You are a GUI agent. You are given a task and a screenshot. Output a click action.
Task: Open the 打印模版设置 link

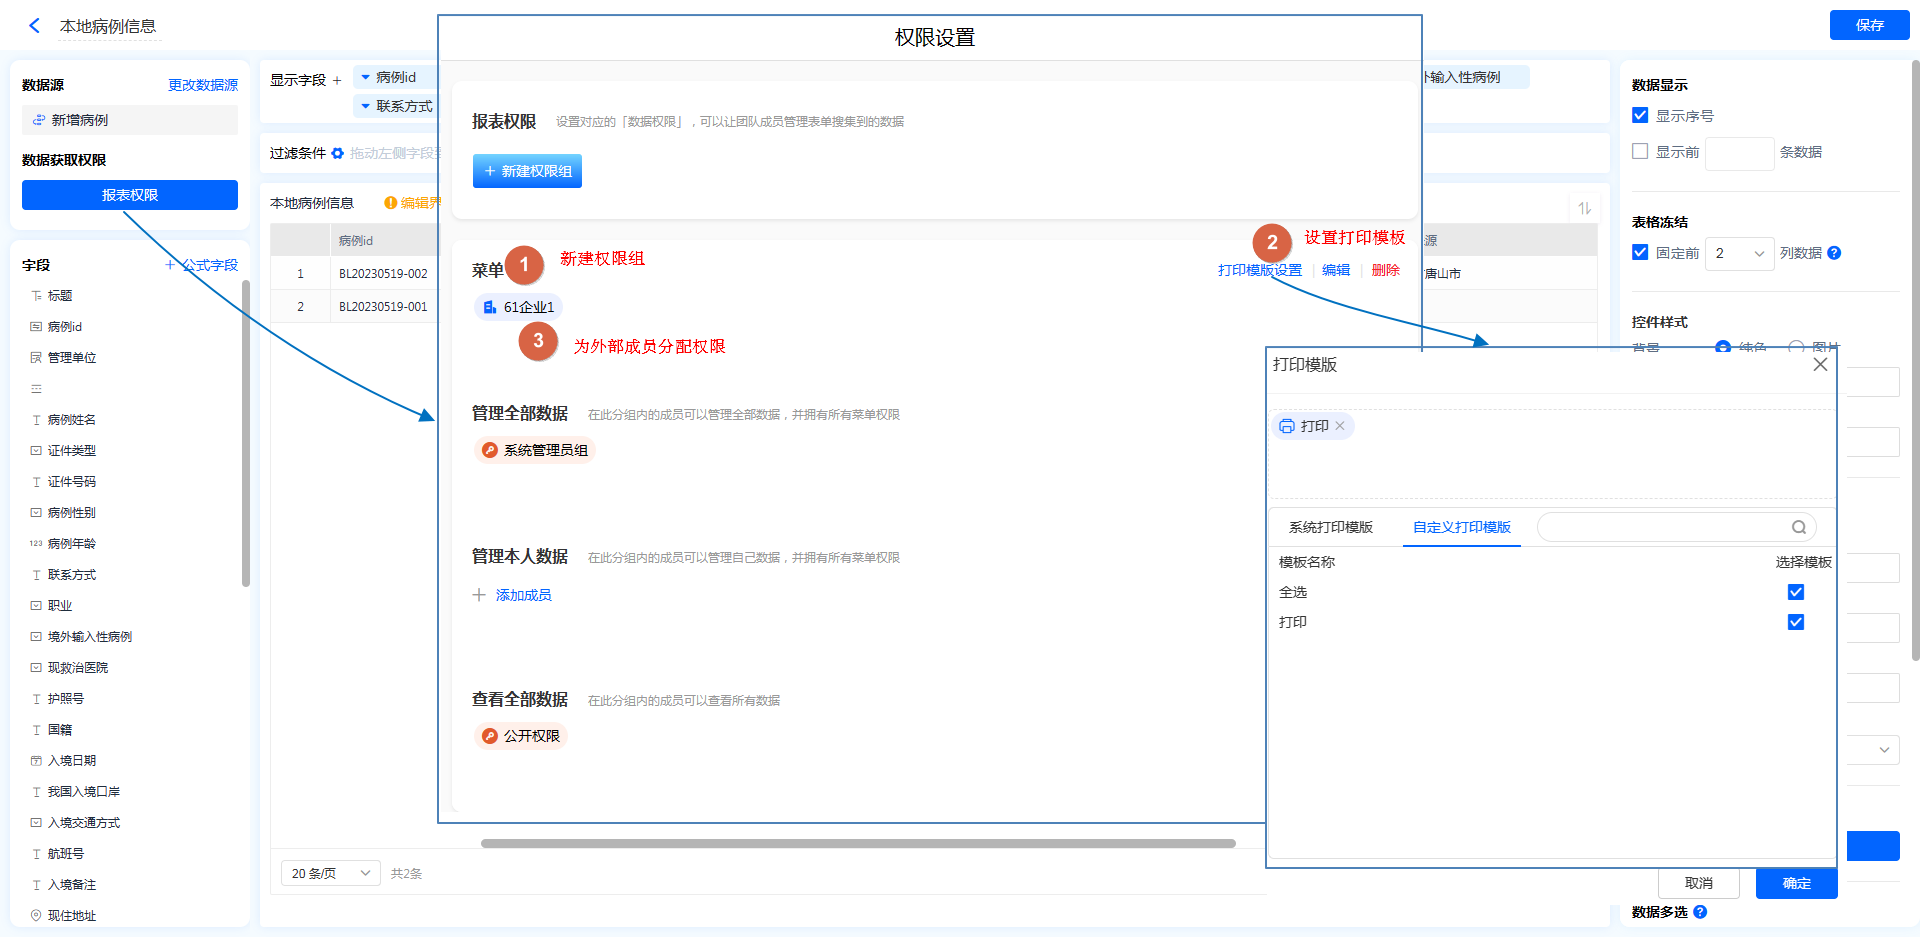(x=1259, y=270)
